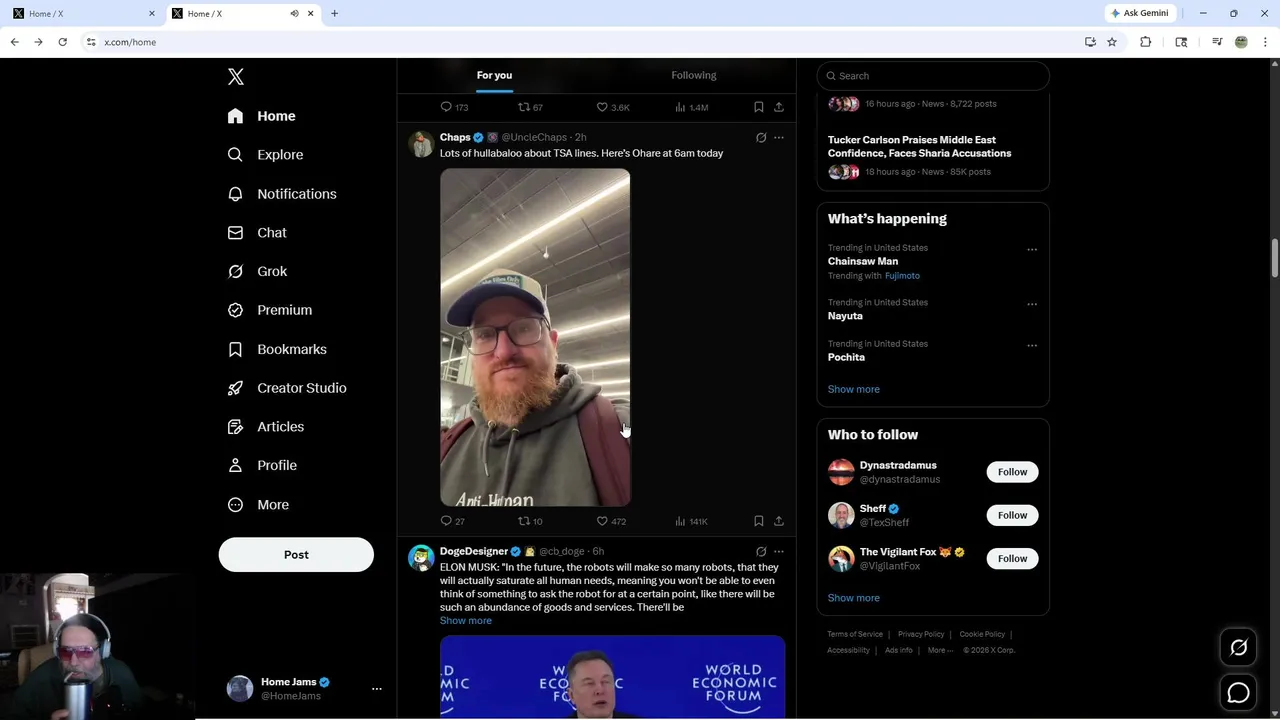
Task: View analytics of Chaps post 141K
Action: pyautogui.click(x=691, y=521)
